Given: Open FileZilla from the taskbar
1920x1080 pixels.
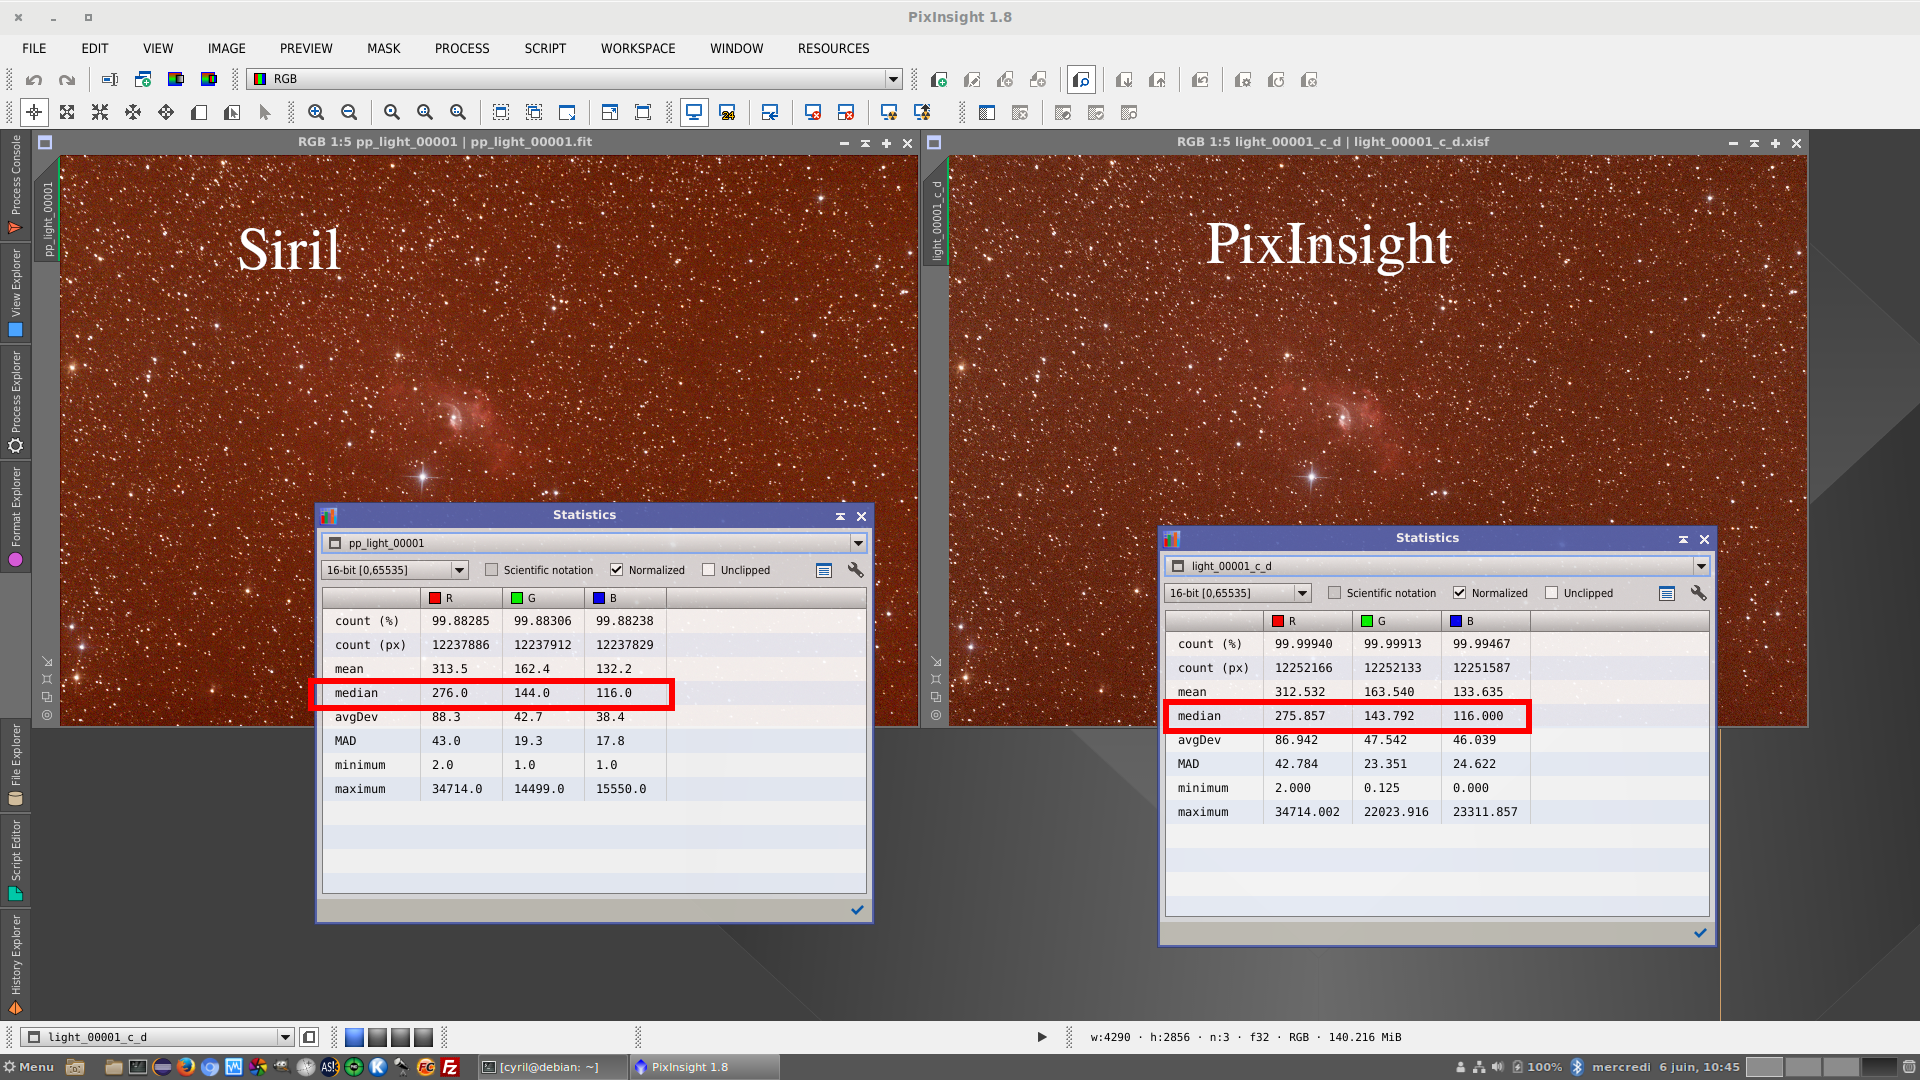Looking at the screenshot, I should 450,1067.
